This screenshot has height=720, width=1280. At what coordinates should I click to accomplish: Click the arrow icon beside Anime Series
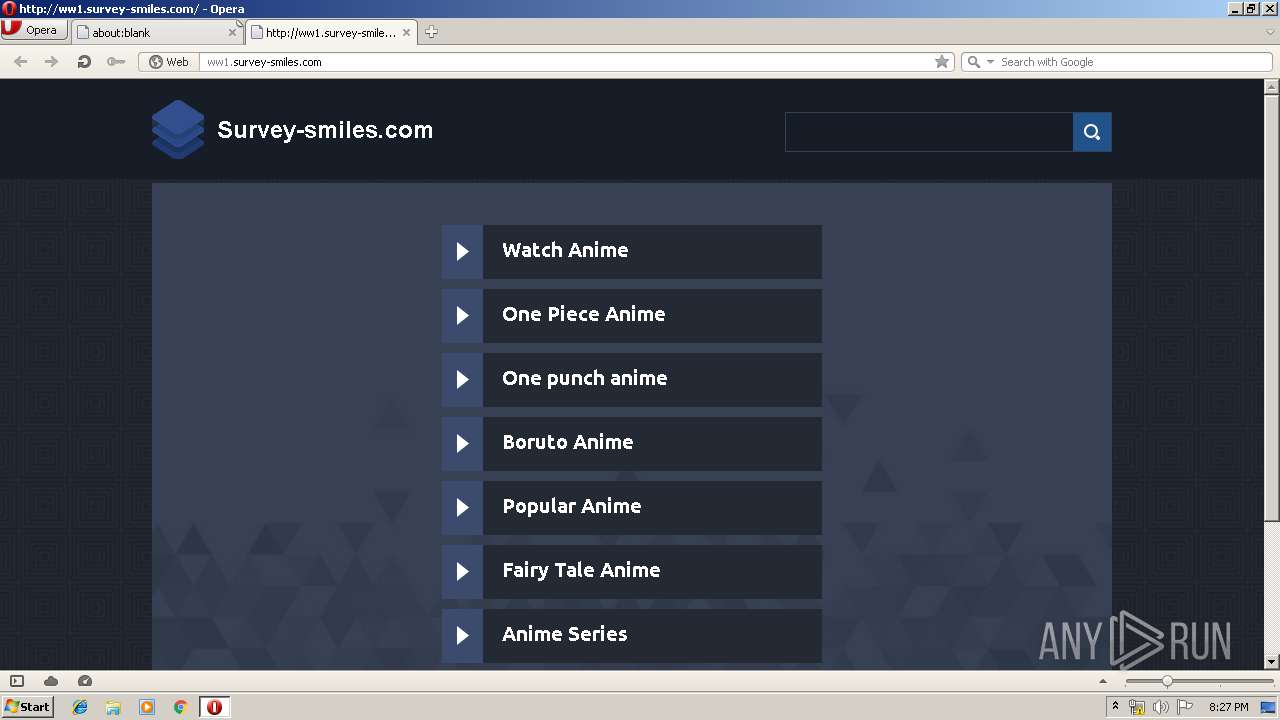[x=462, y=635]
